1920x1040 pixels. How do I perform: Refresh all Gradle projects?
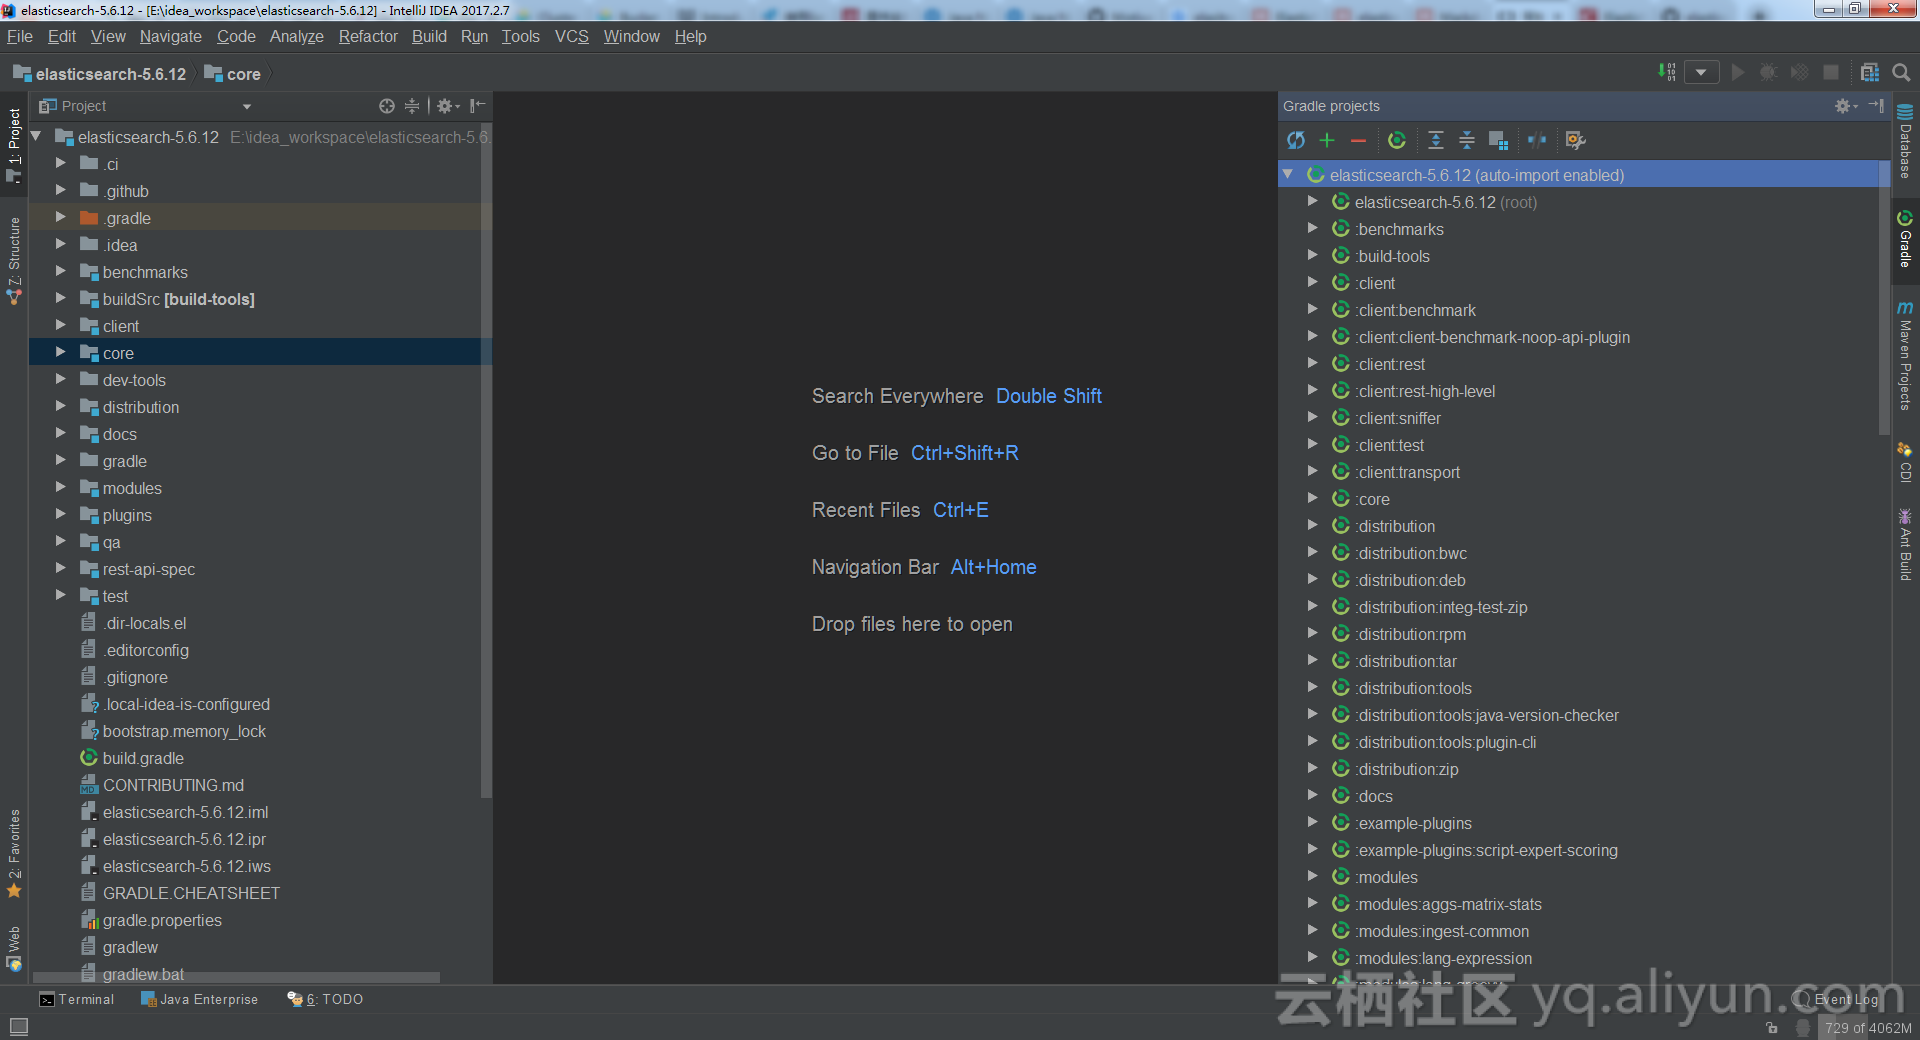tap(1296, 141)
